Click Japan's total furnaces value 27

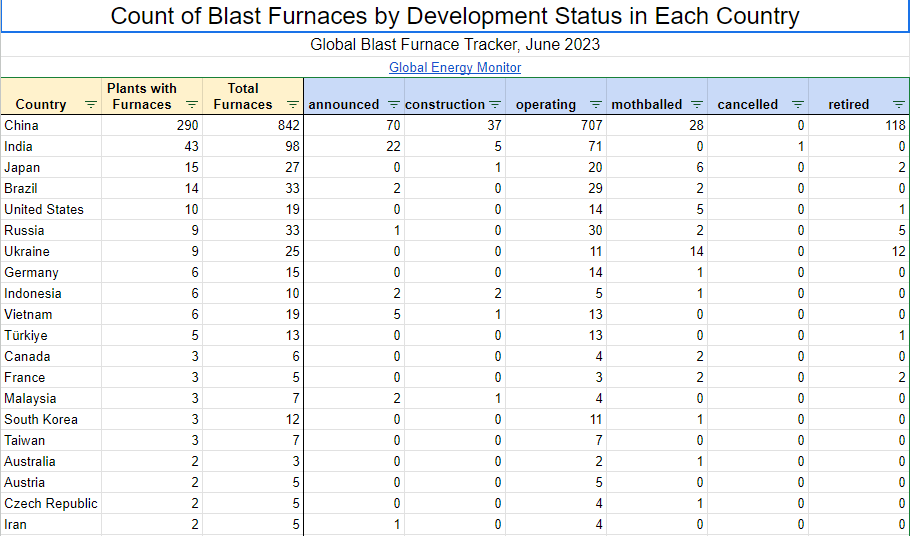click(x=292, y=167)
